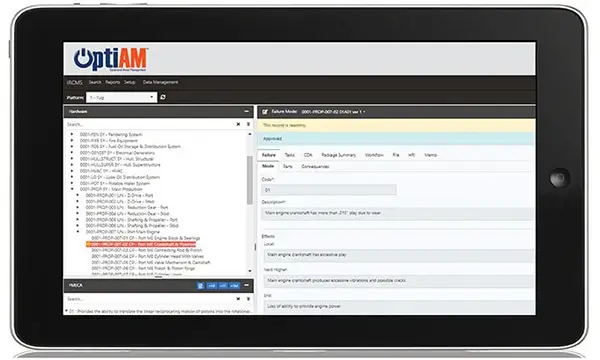
Task: Click the Hardware tree scroll-up arrow
Action: click(x=250, y=134)
